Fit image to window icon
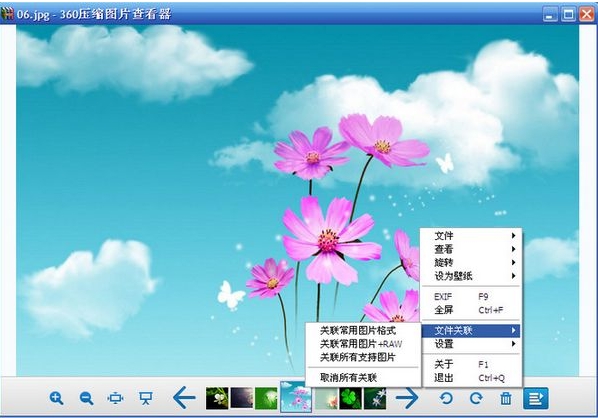This screenshot has height=418, width=598. coord(116,398)
